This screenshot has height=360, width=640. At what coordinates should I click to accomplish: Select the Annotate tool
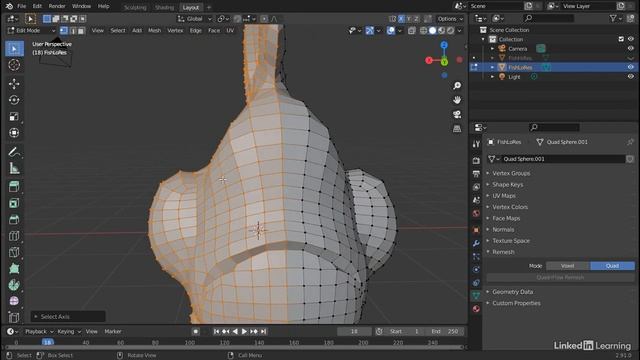pyautogui.click(x=14, y=152)
